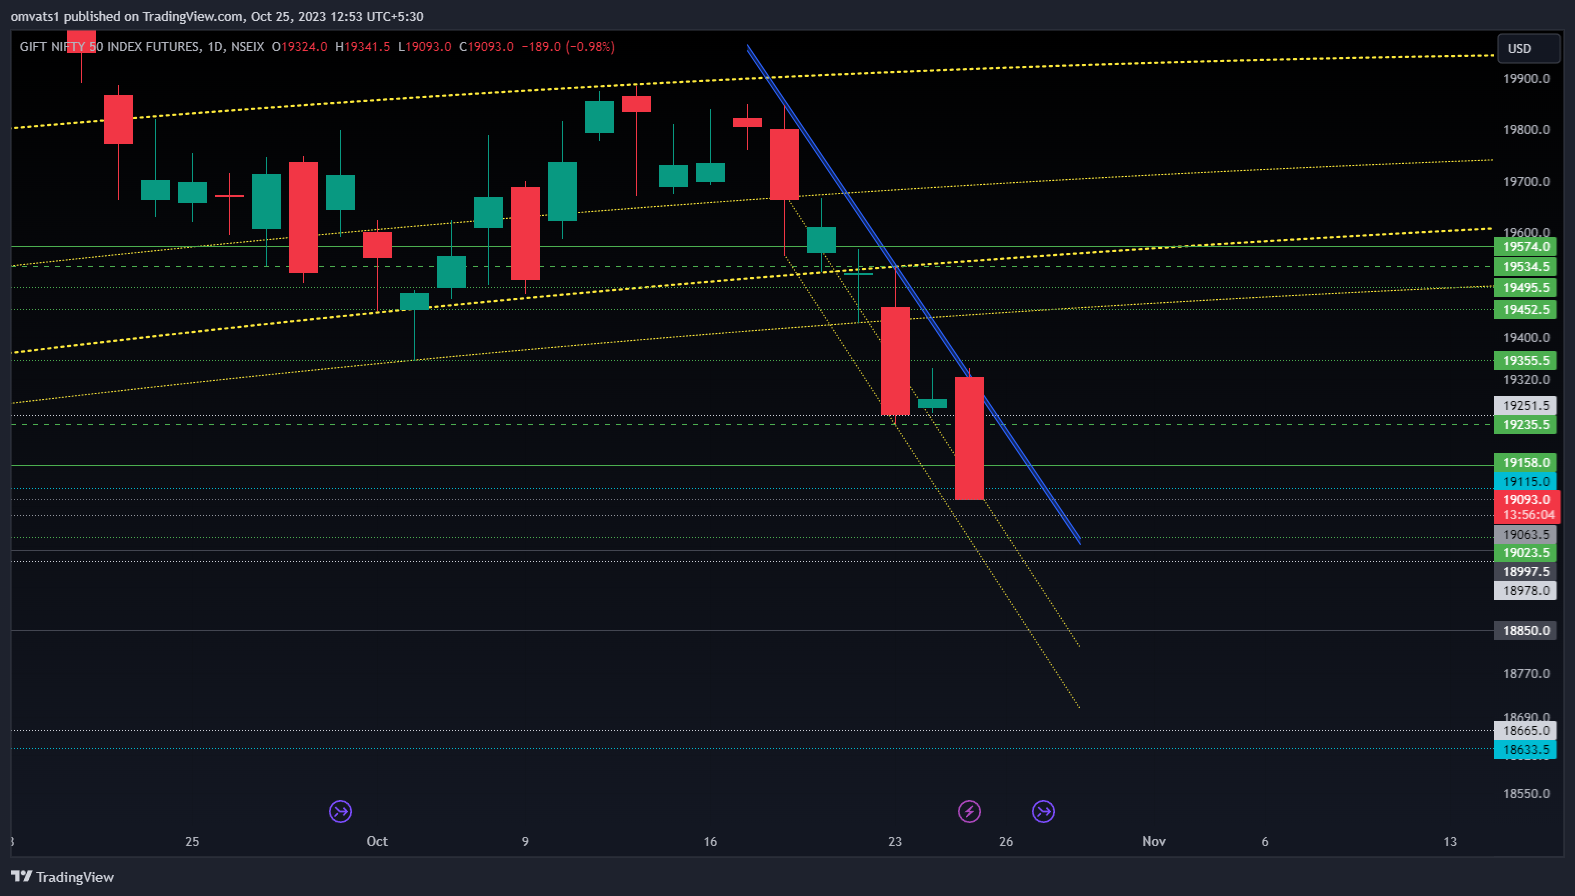The height and width of the screenshot is (896, 1575).
Task: Click the 19063.5 gray price label
Action: tap(1526, 535)
